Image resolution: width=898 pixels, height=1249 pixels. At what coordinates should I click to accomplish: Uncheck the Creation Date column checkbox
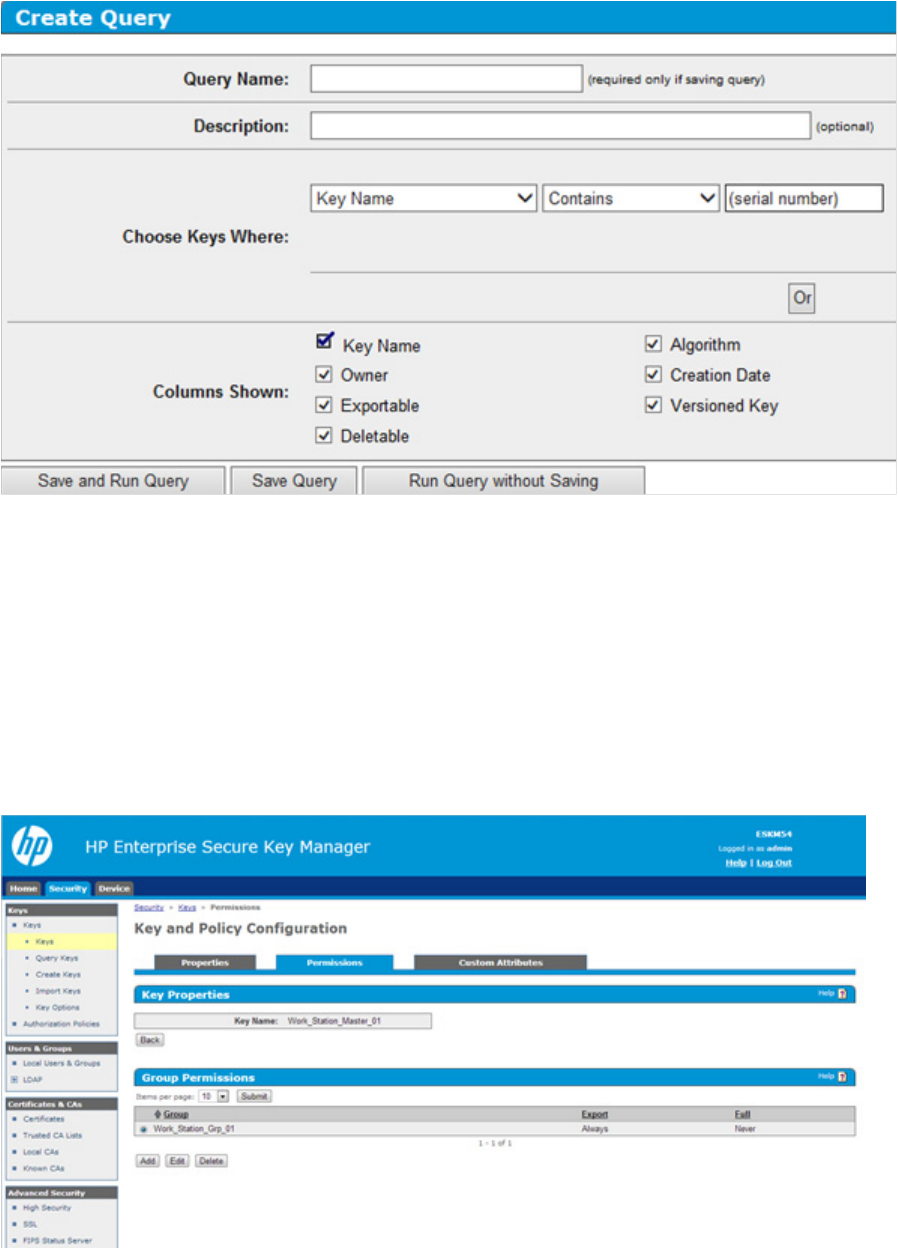(x=653, y=375)
